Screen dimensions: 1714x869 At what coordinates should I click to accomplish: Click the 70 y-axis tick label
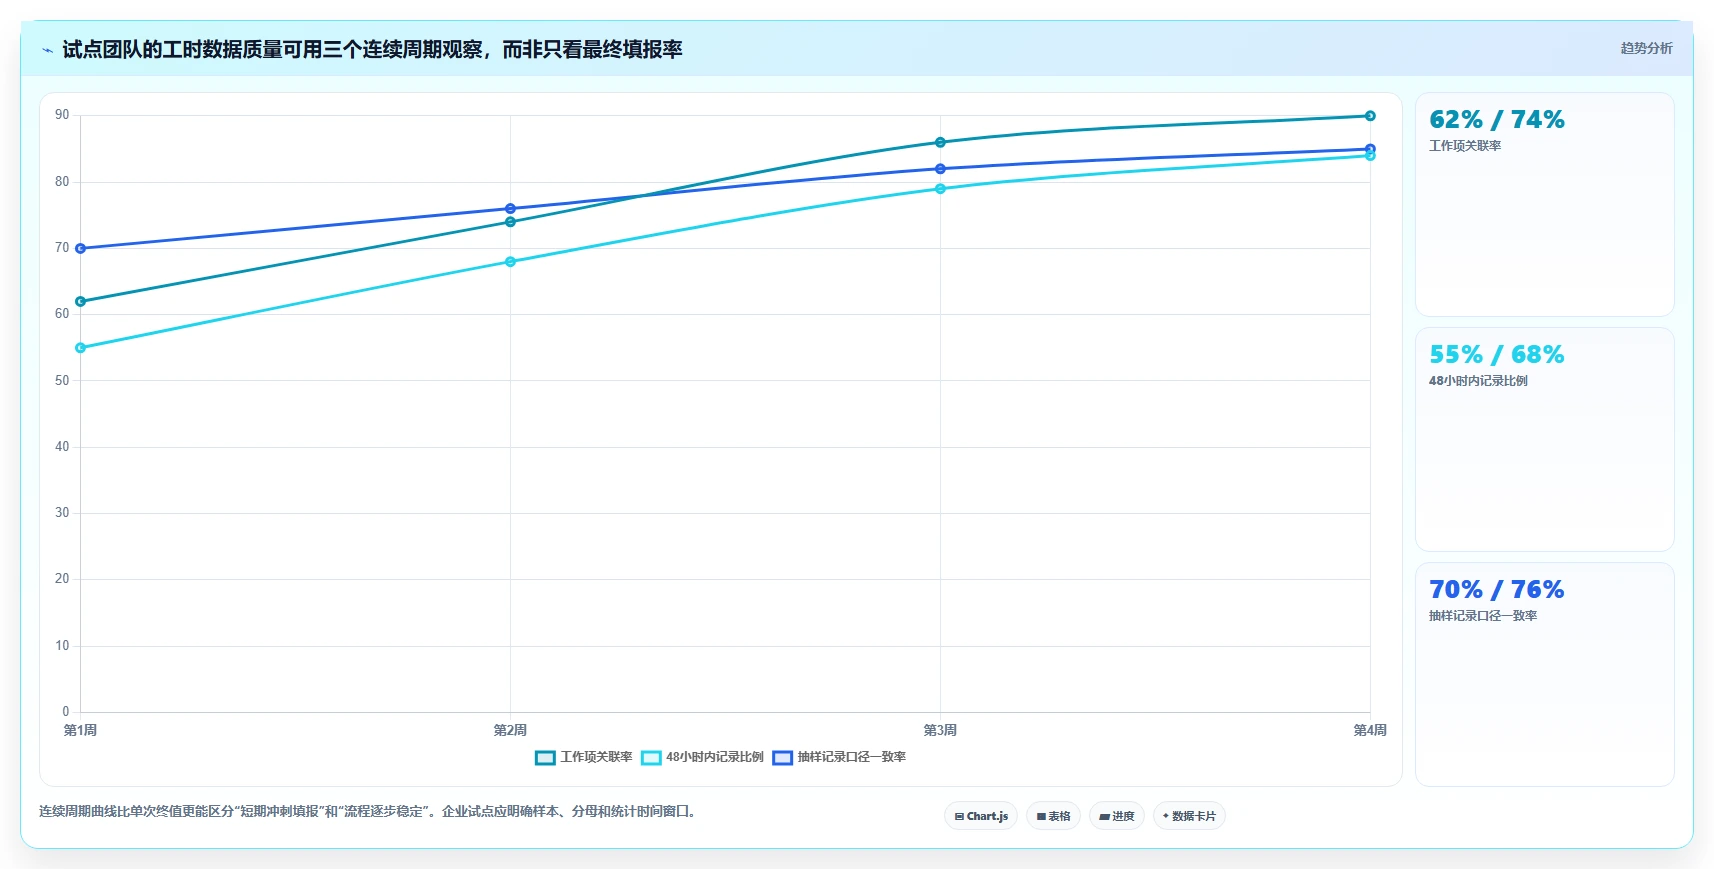(62, 248)
